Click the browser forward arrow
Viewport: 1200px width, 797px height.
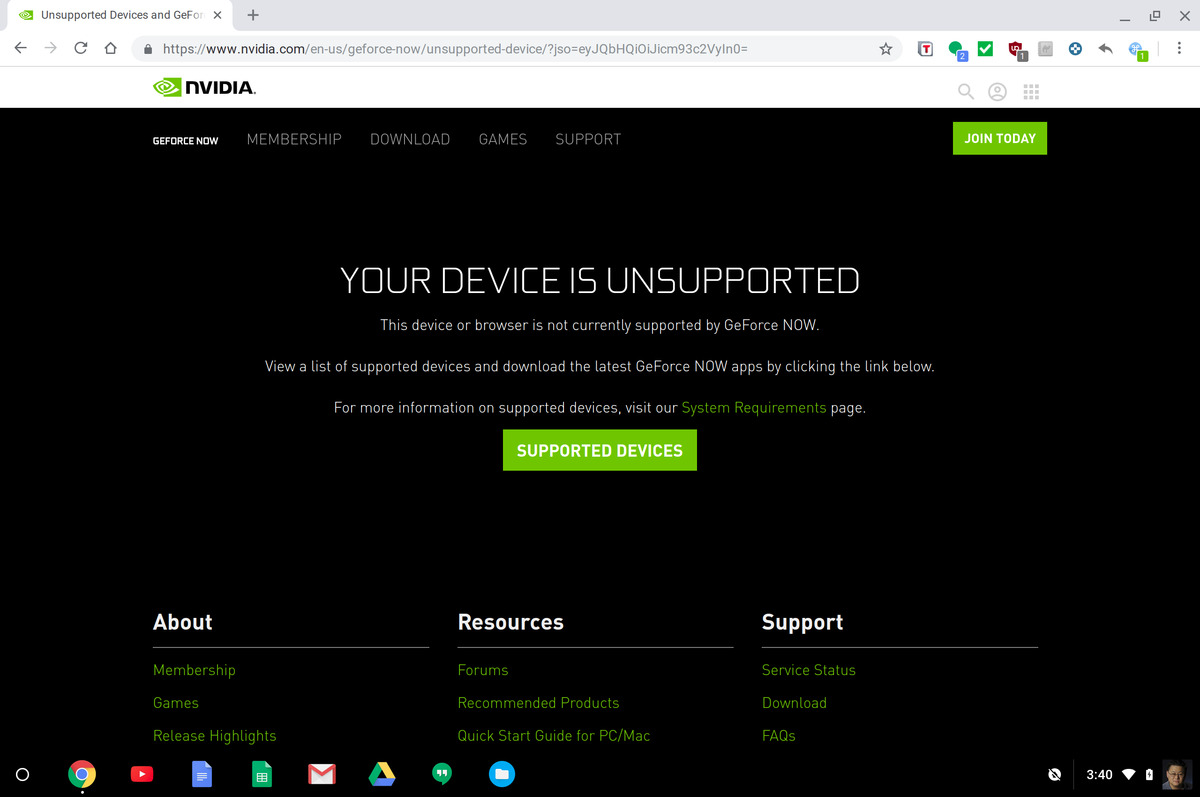tap(51, 48)
